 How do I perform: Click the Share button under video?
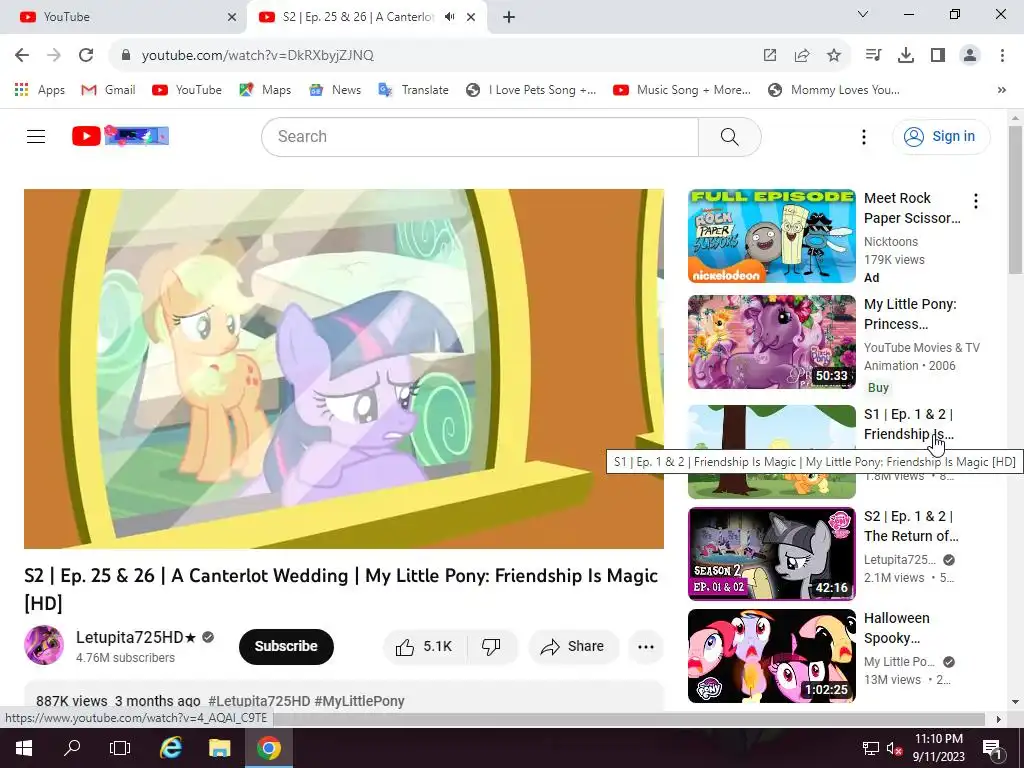(573, 647)
